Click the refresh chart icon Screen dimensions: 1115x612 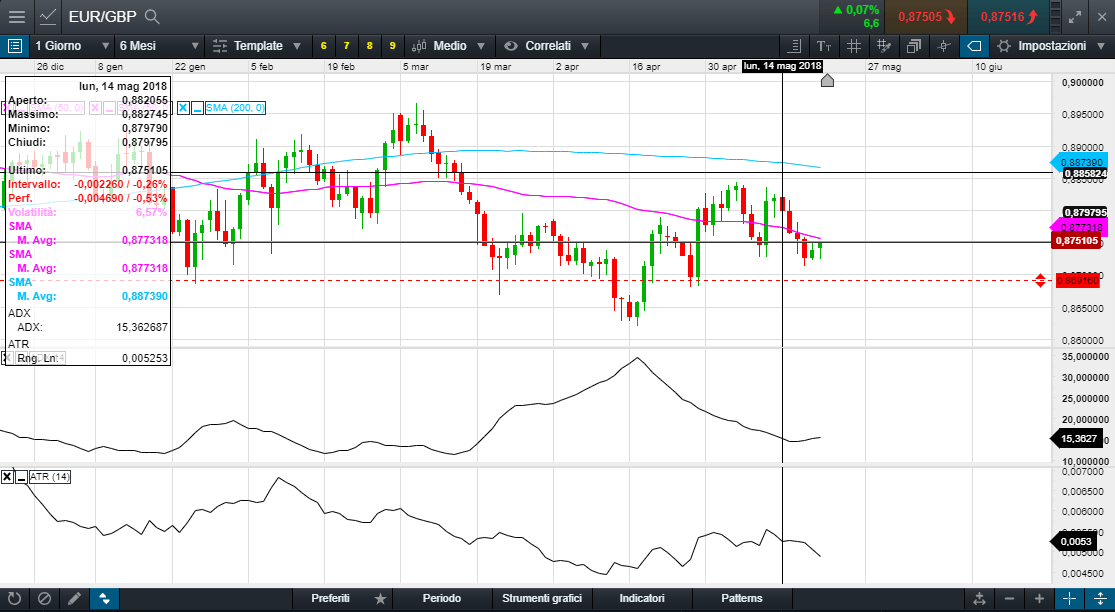14,598
